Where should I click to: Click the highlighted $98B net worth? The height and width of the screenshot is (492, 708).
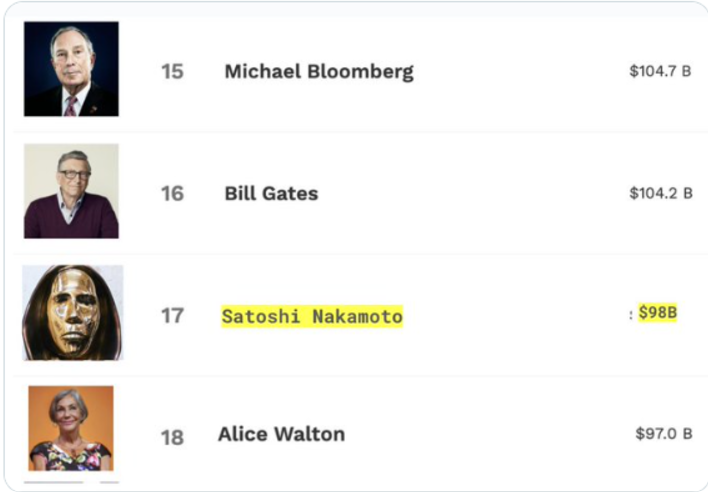click(658, 313)
